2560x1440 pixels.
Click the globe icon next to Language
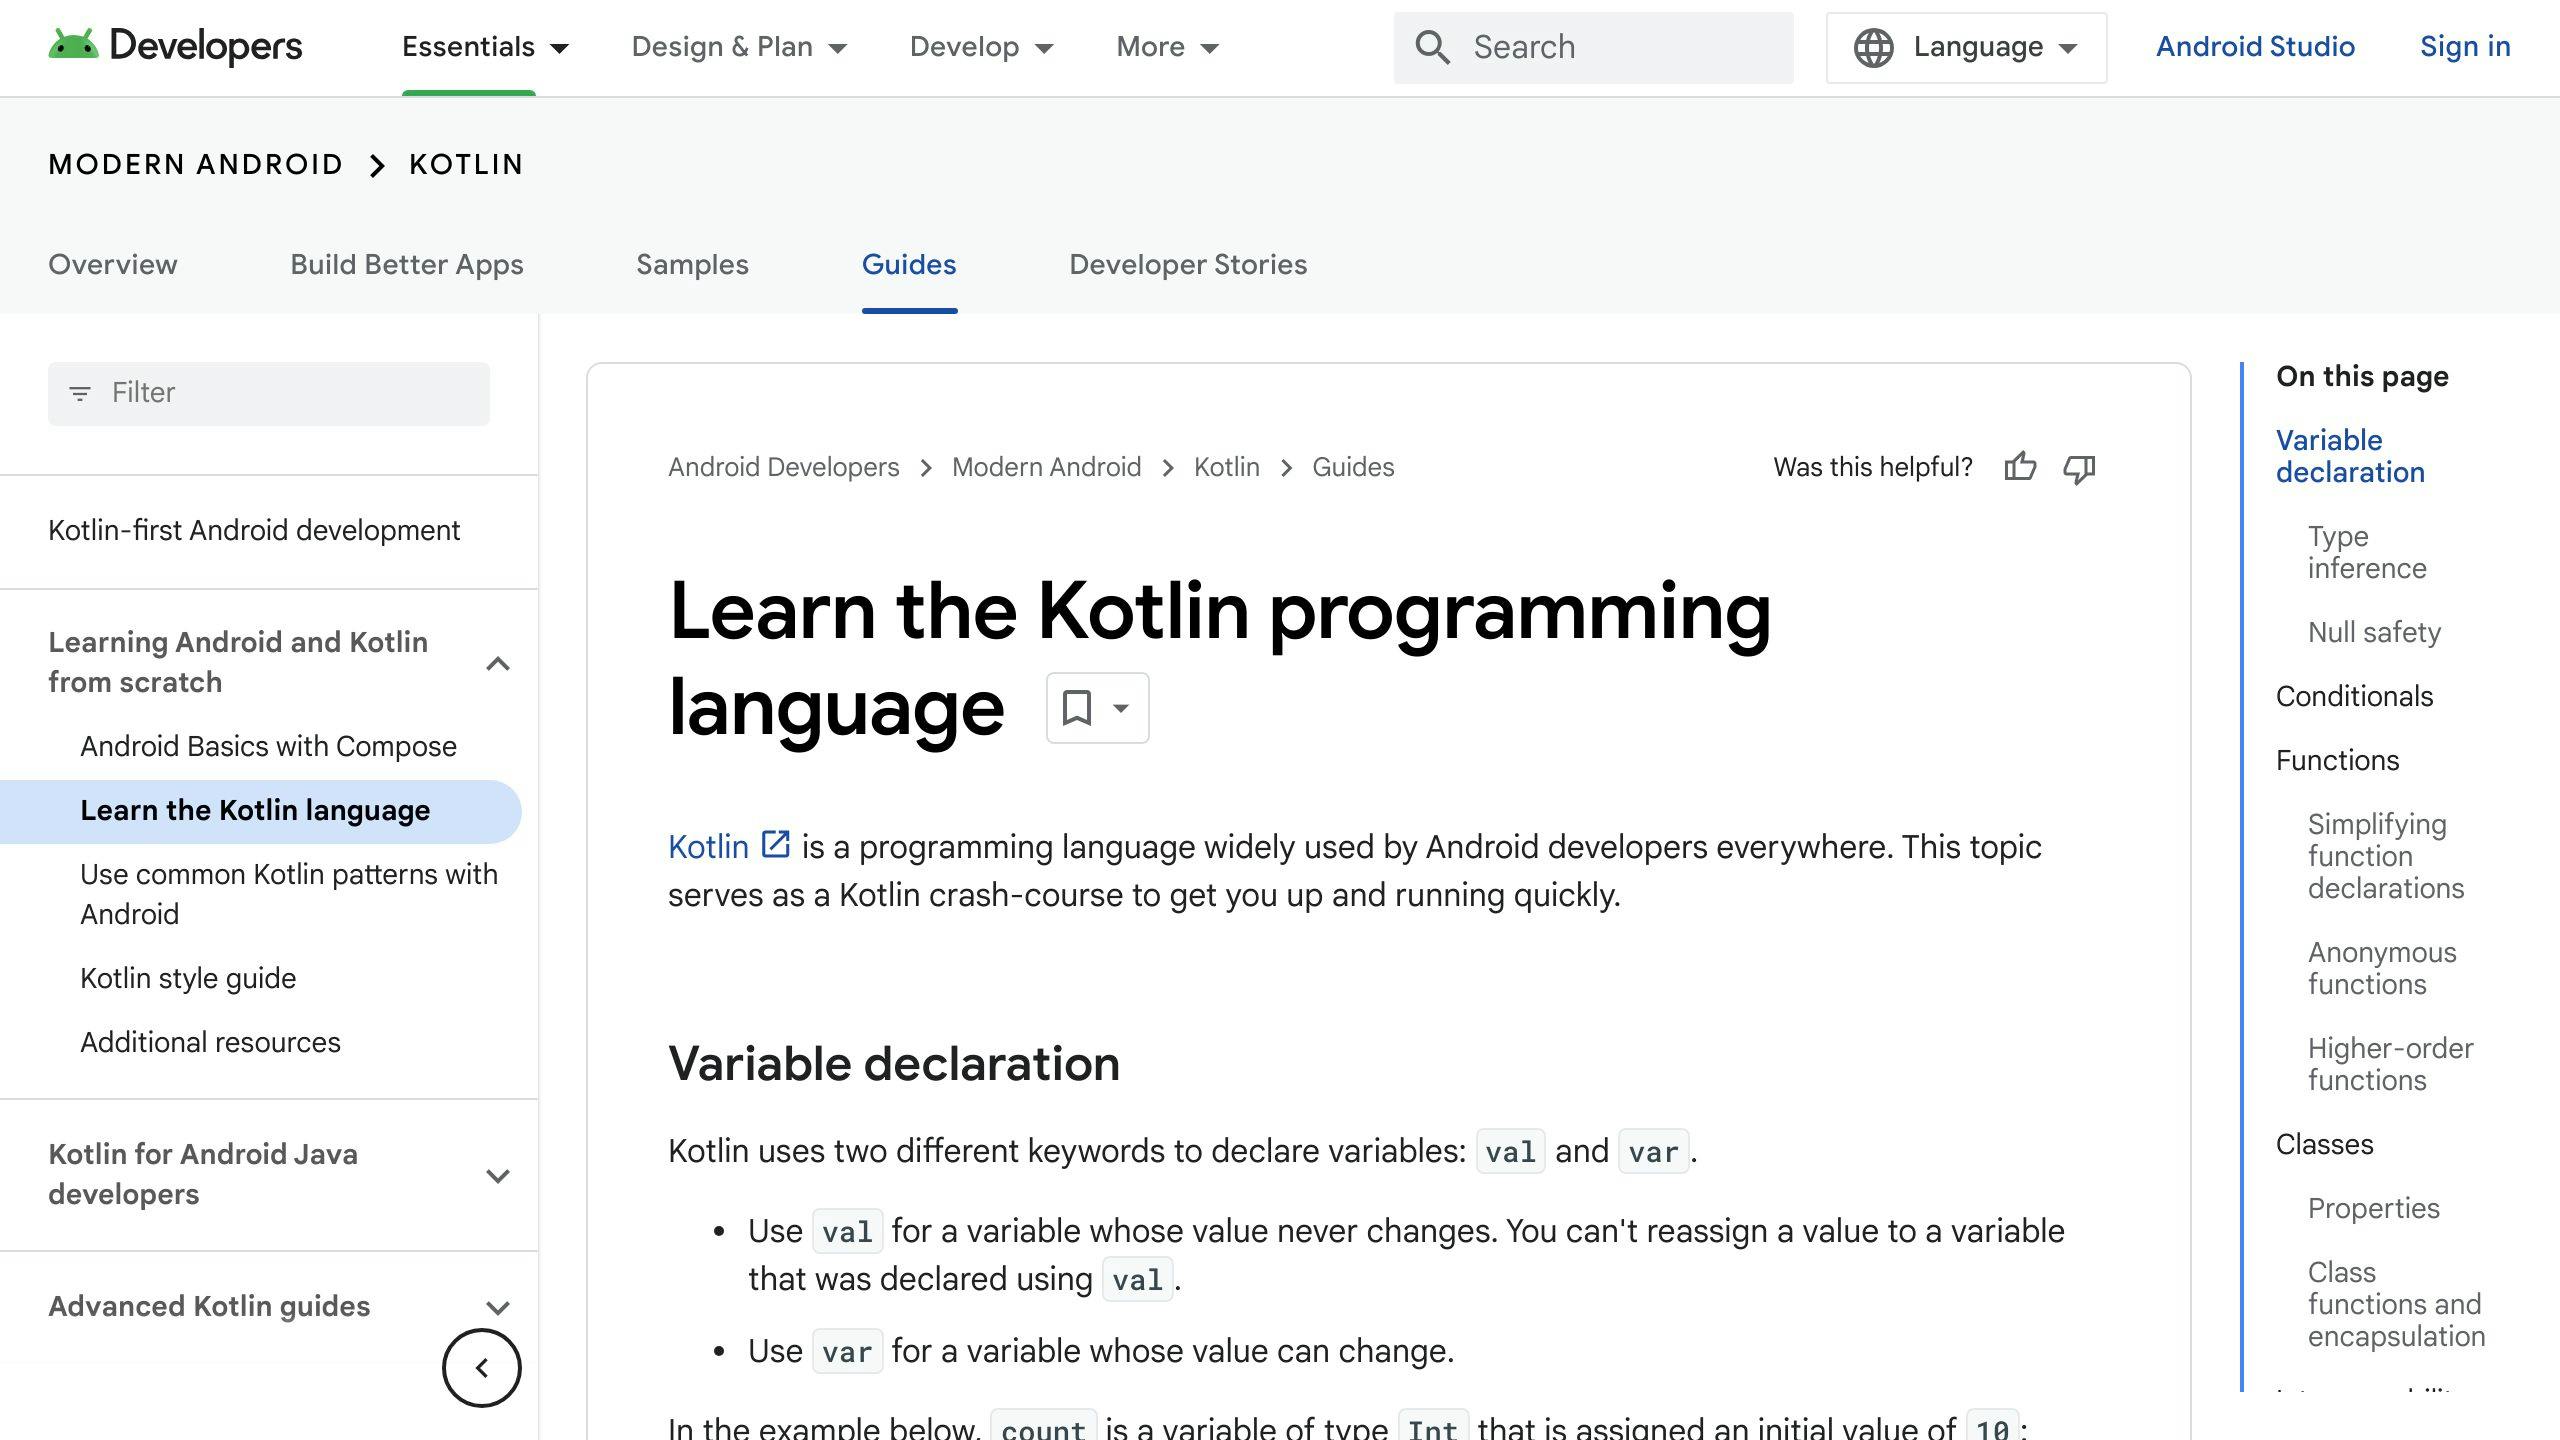(1873, 47)
